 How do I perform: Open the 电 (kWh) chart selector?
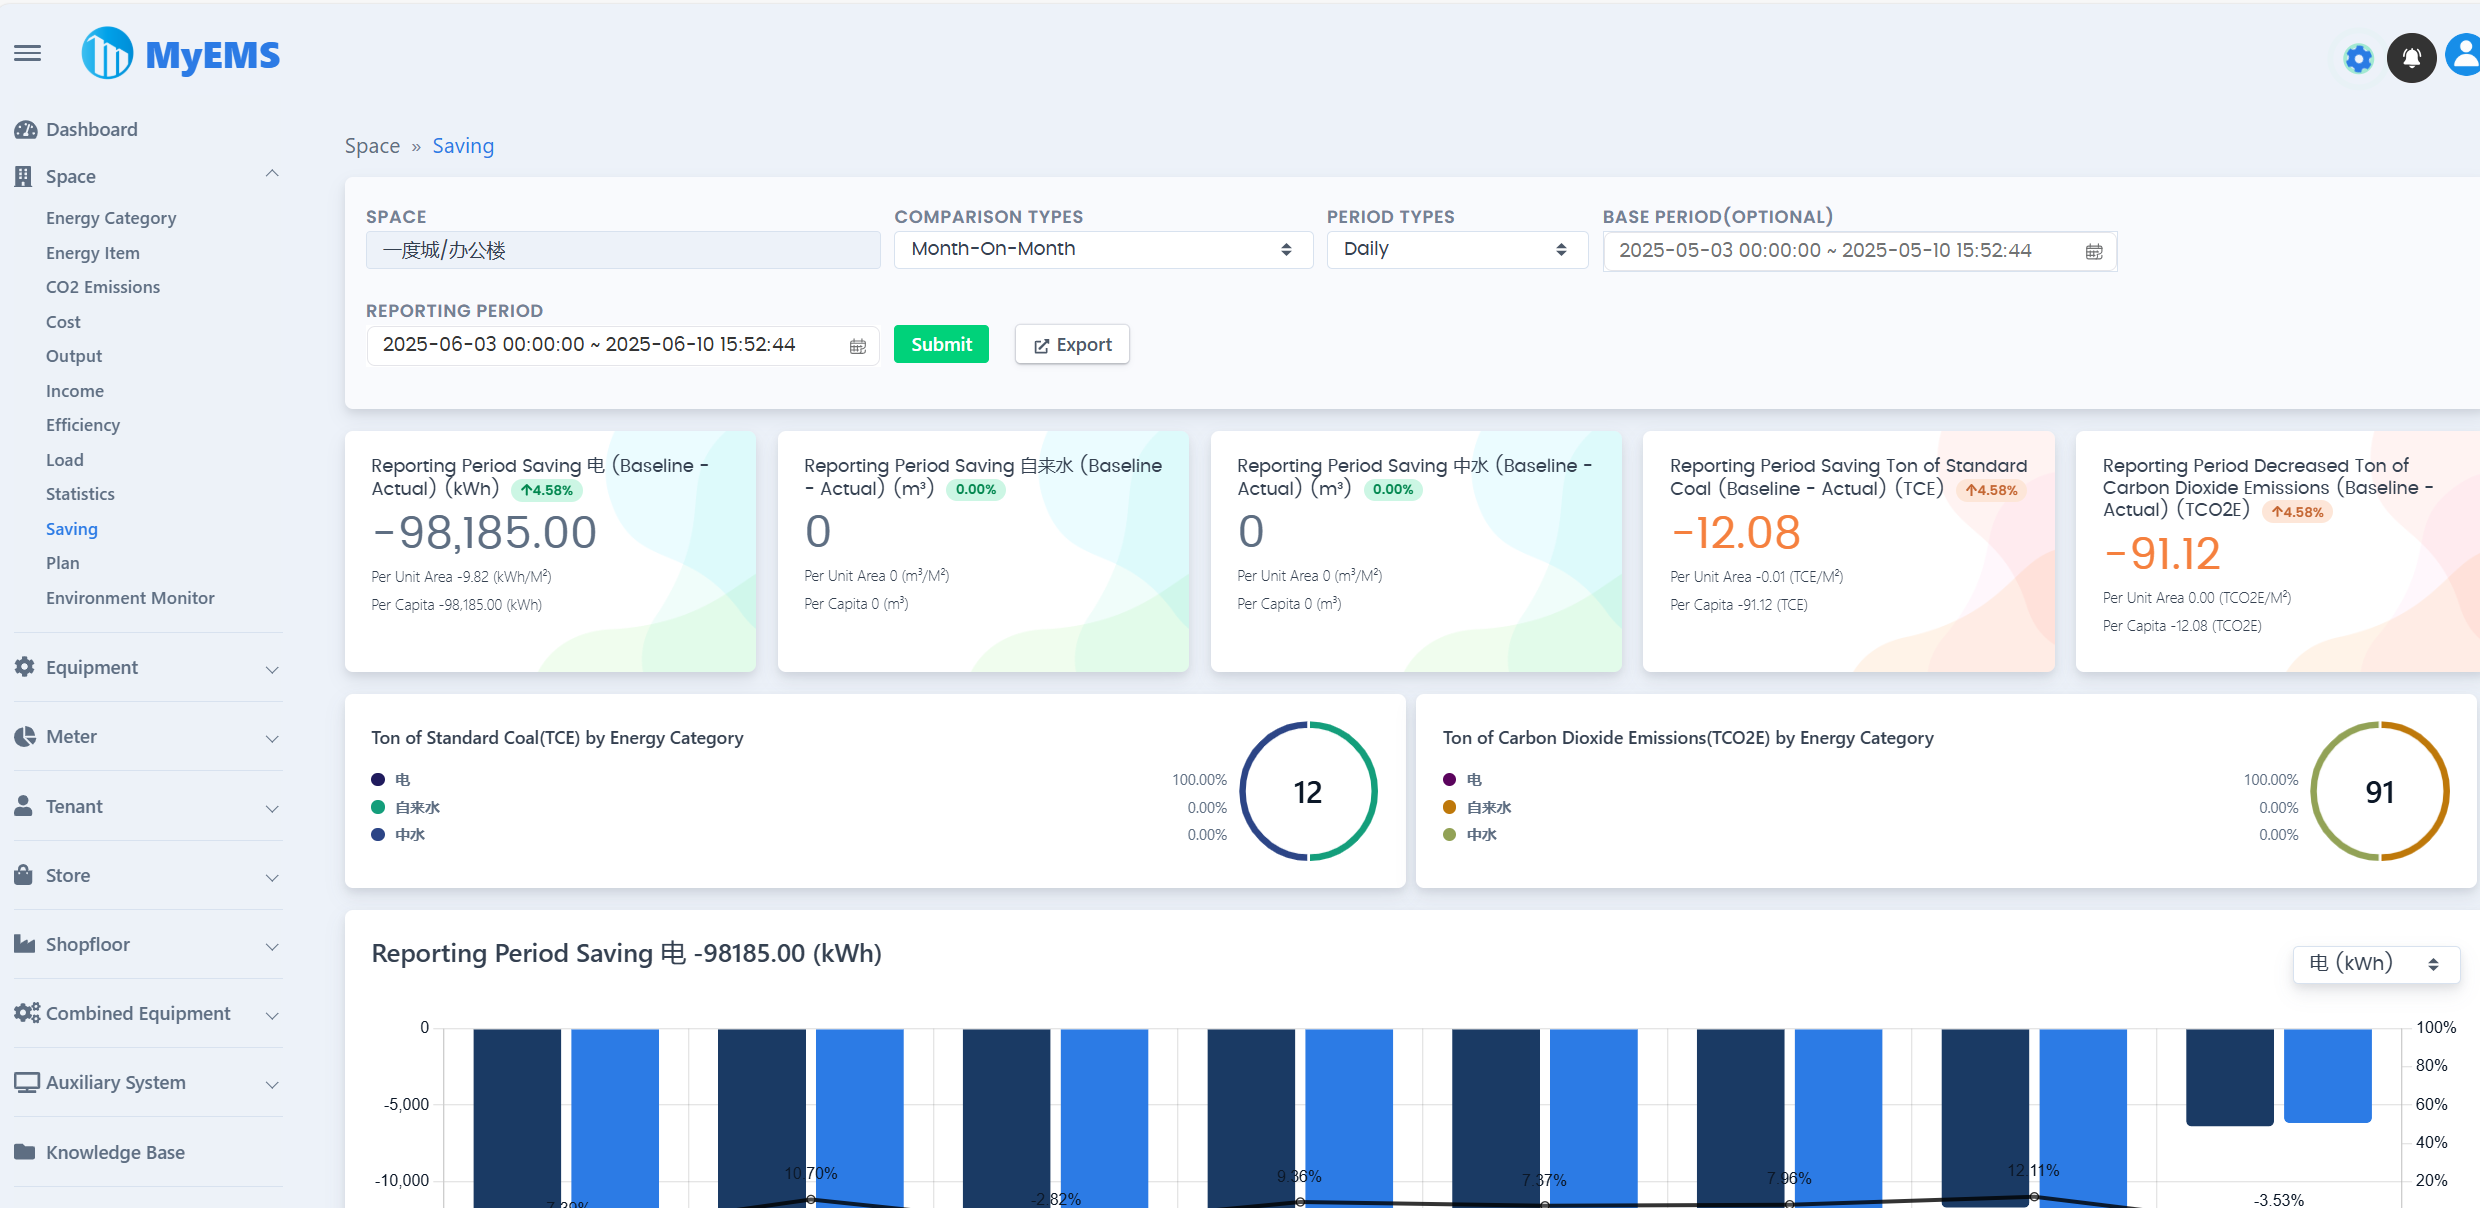(x=2375, y=964)
